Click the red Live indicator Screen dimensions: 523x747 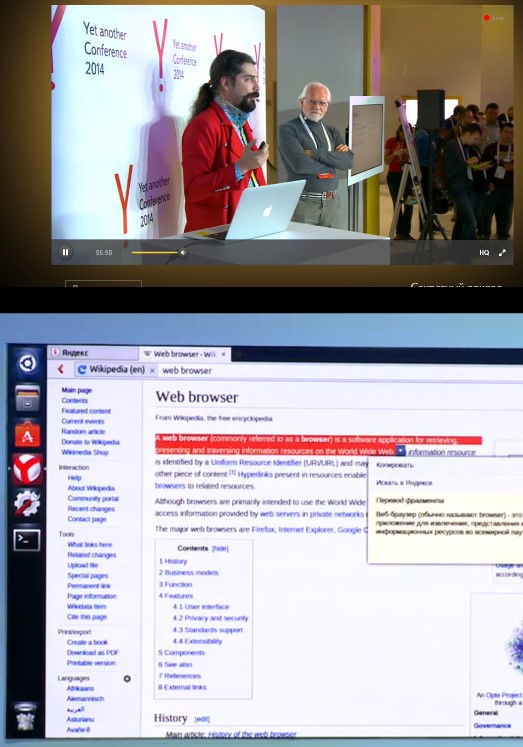coord(494,18)
